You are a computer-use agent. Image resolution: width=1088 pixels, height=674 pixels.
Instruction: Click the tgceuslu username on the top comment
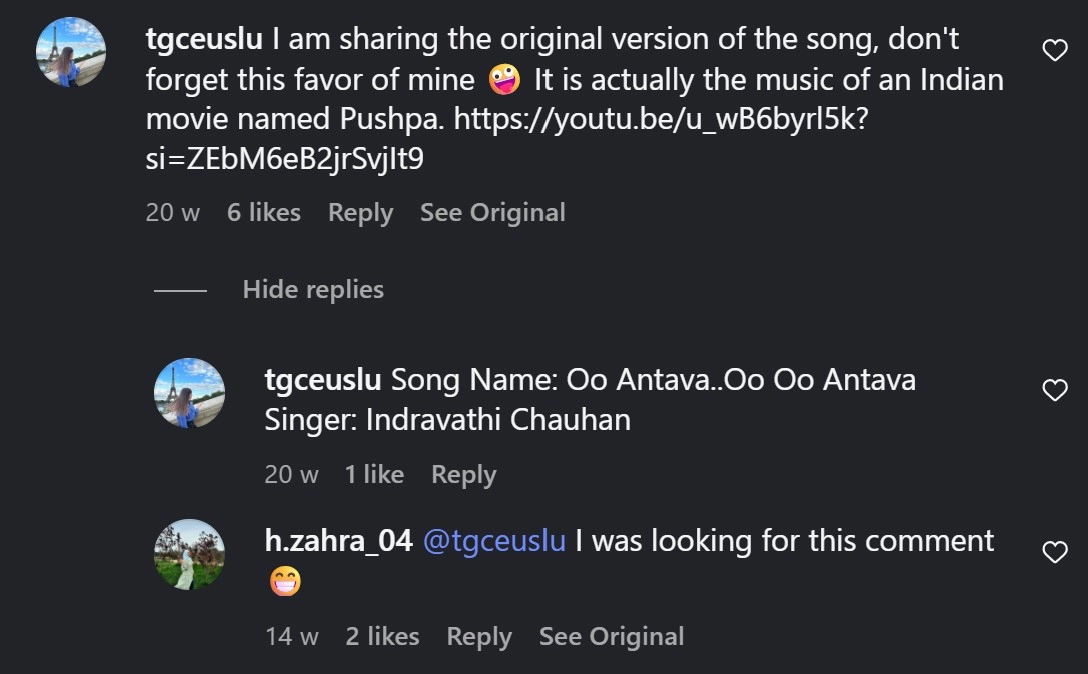pos(204,40)
